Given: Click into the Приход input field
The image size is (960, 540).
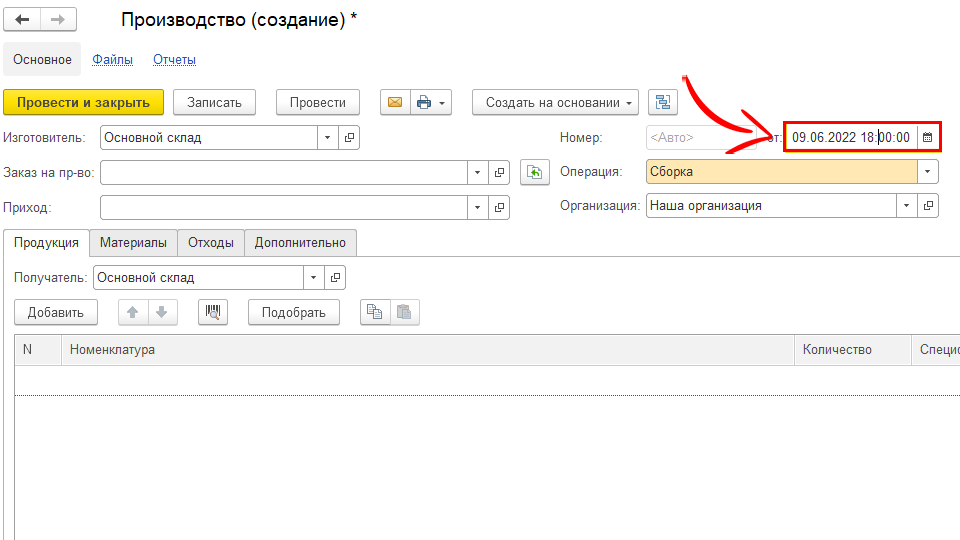Looking at the screenshot, I should [284, 207].
